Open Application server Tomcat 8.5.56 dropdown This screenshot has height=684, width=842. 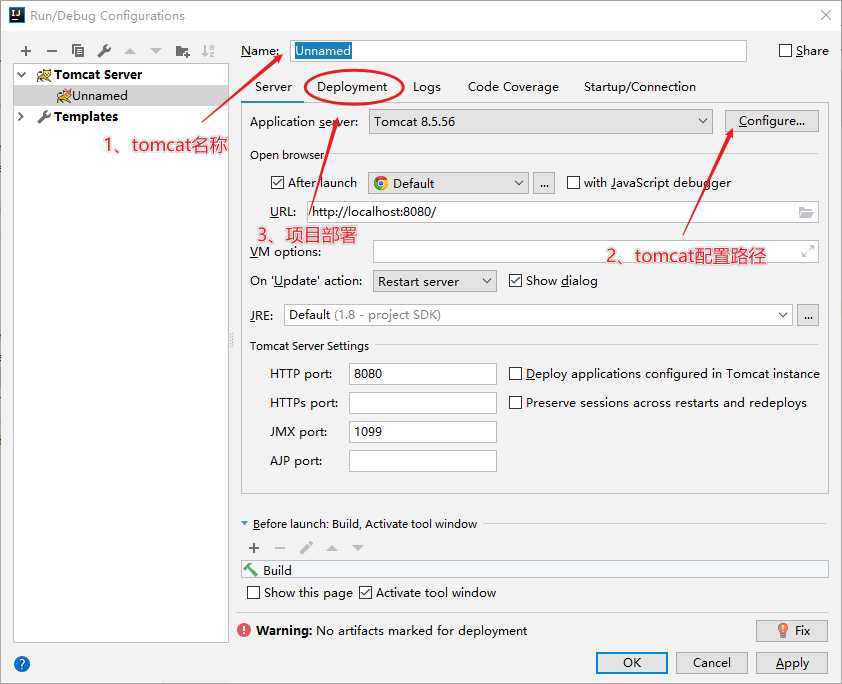540,122
